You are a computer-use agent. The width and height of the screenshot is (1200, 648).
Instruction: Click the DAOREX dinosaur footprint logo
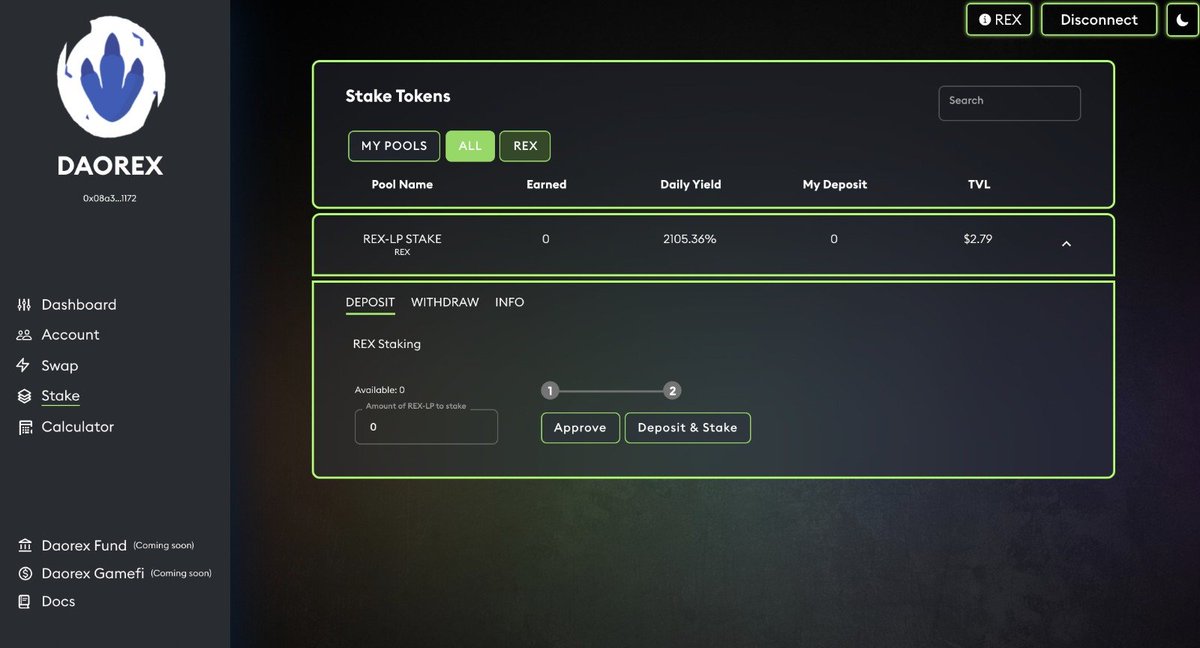pos(110,77)
